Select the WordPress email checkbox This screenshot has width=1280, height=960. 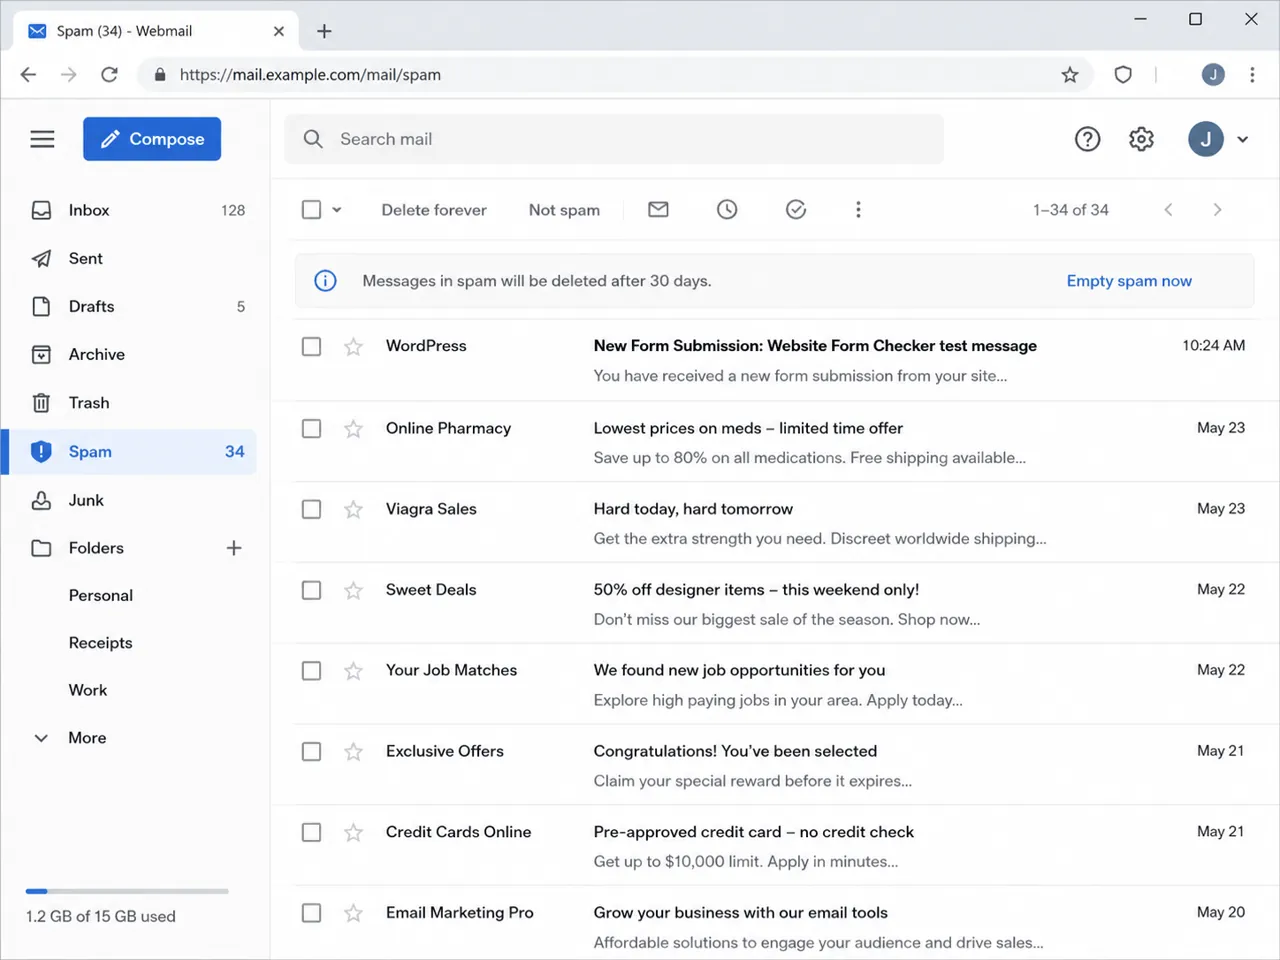[311, 346]
